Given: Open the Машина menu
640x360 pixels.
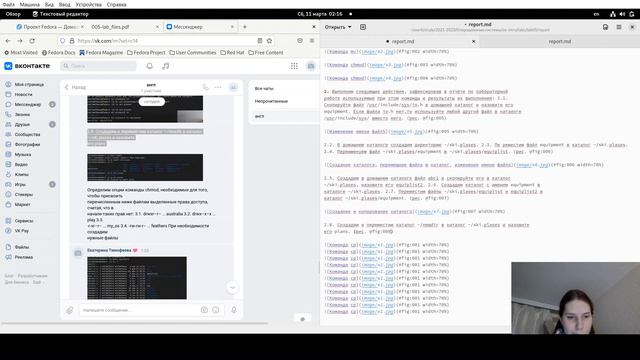Looking at the screenshot, I should tap(30, 4).
